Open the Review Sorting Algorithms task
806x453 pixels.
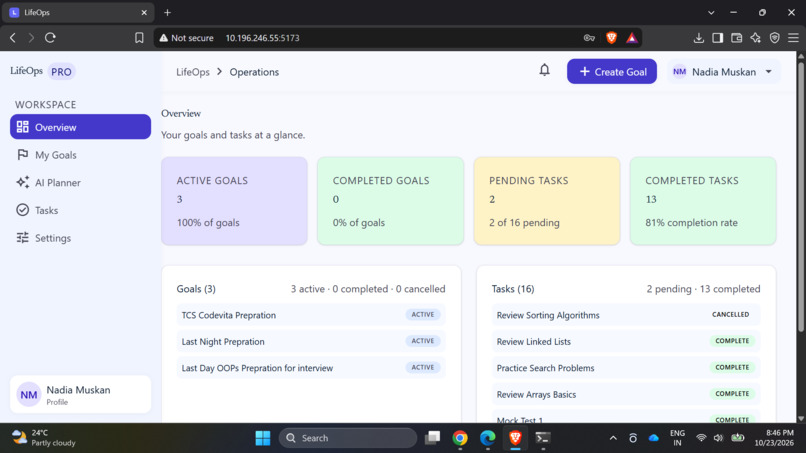pos(626,315)
